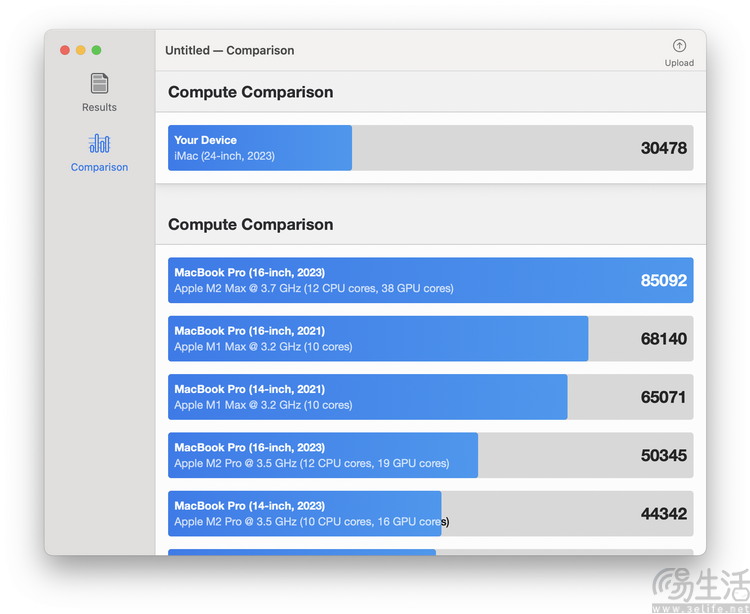Click 'Your Device' label
750x614 pixels.
206,140
